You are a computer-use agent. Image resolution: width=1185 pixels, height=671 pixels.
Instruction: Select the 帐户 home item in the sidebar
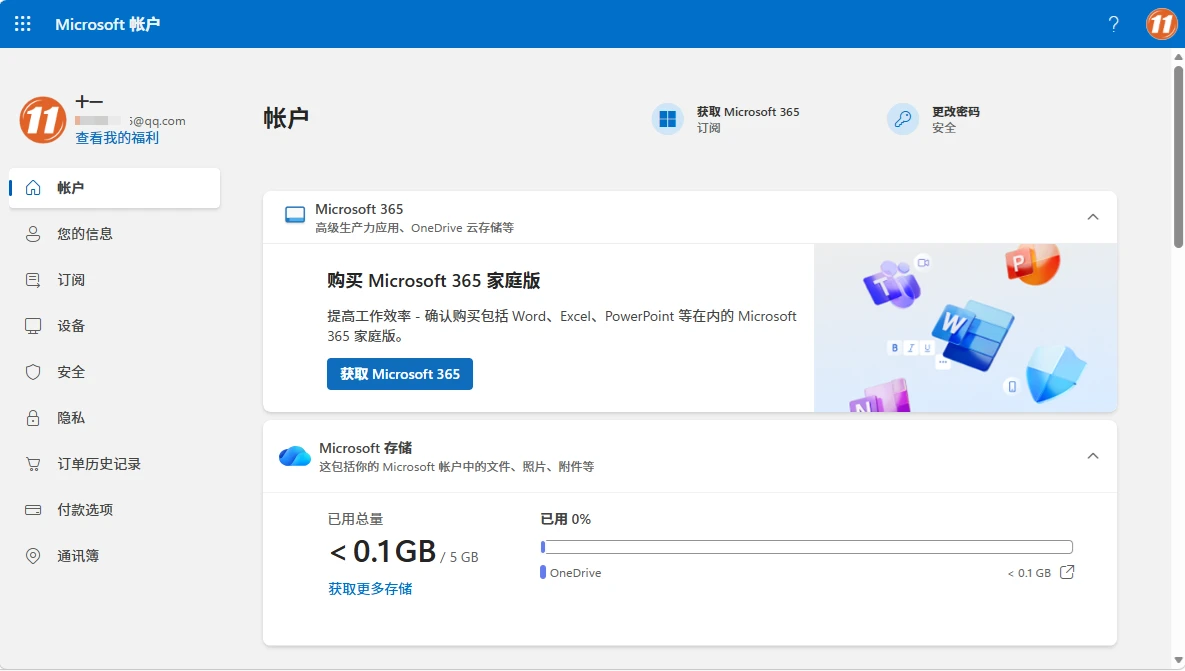tap(115, 187)
